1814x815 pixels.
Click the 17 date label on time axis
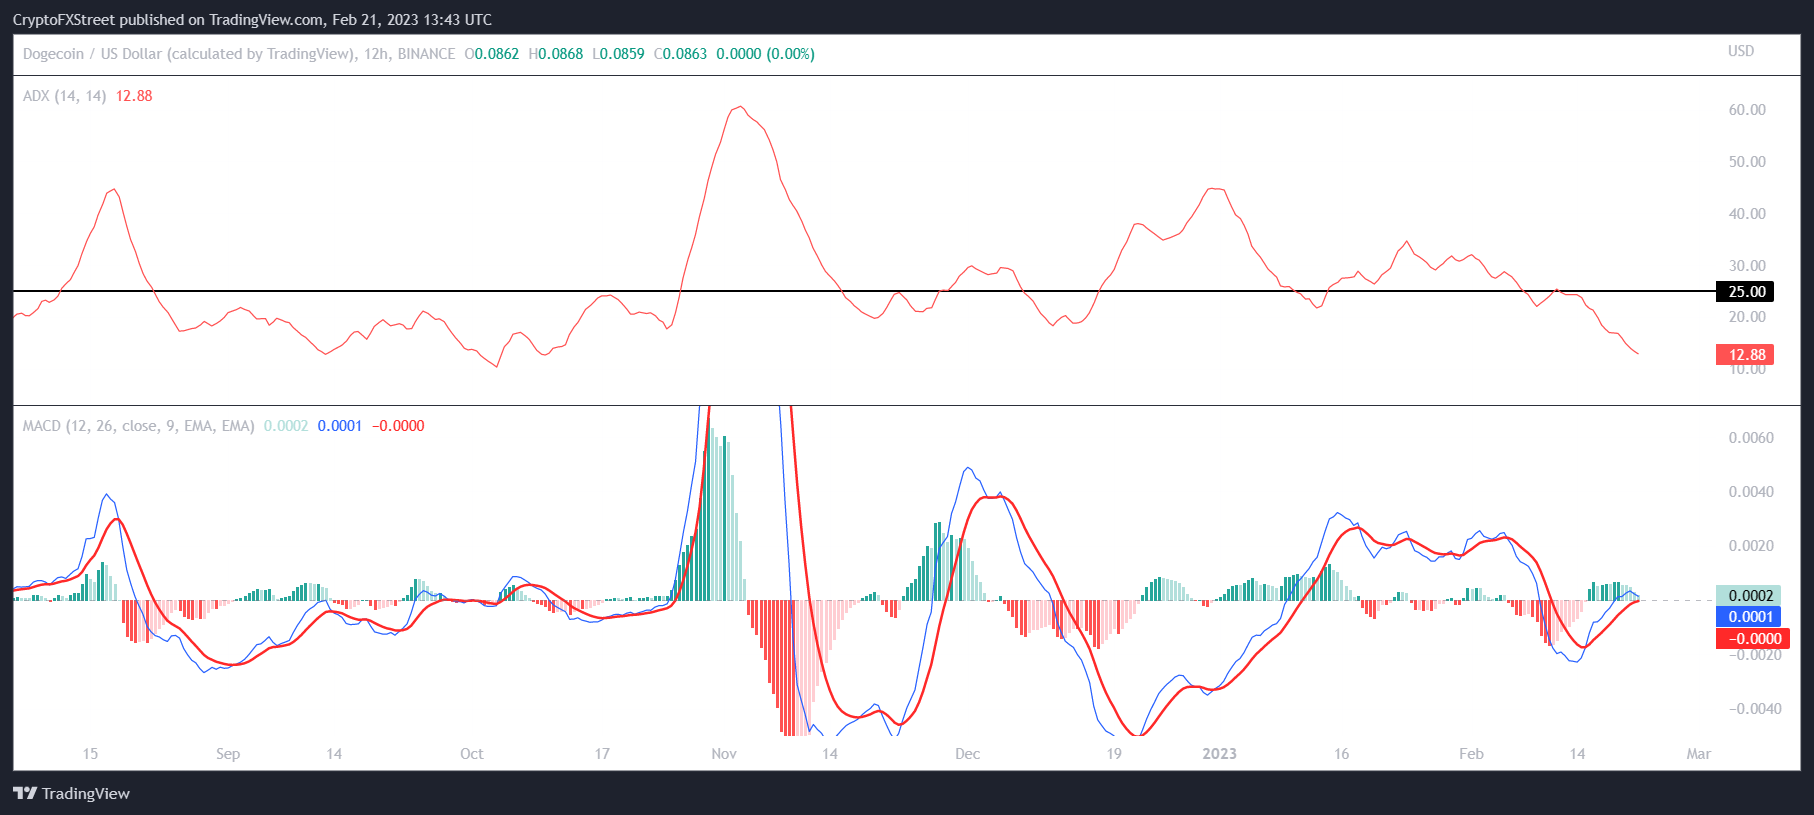602,754
